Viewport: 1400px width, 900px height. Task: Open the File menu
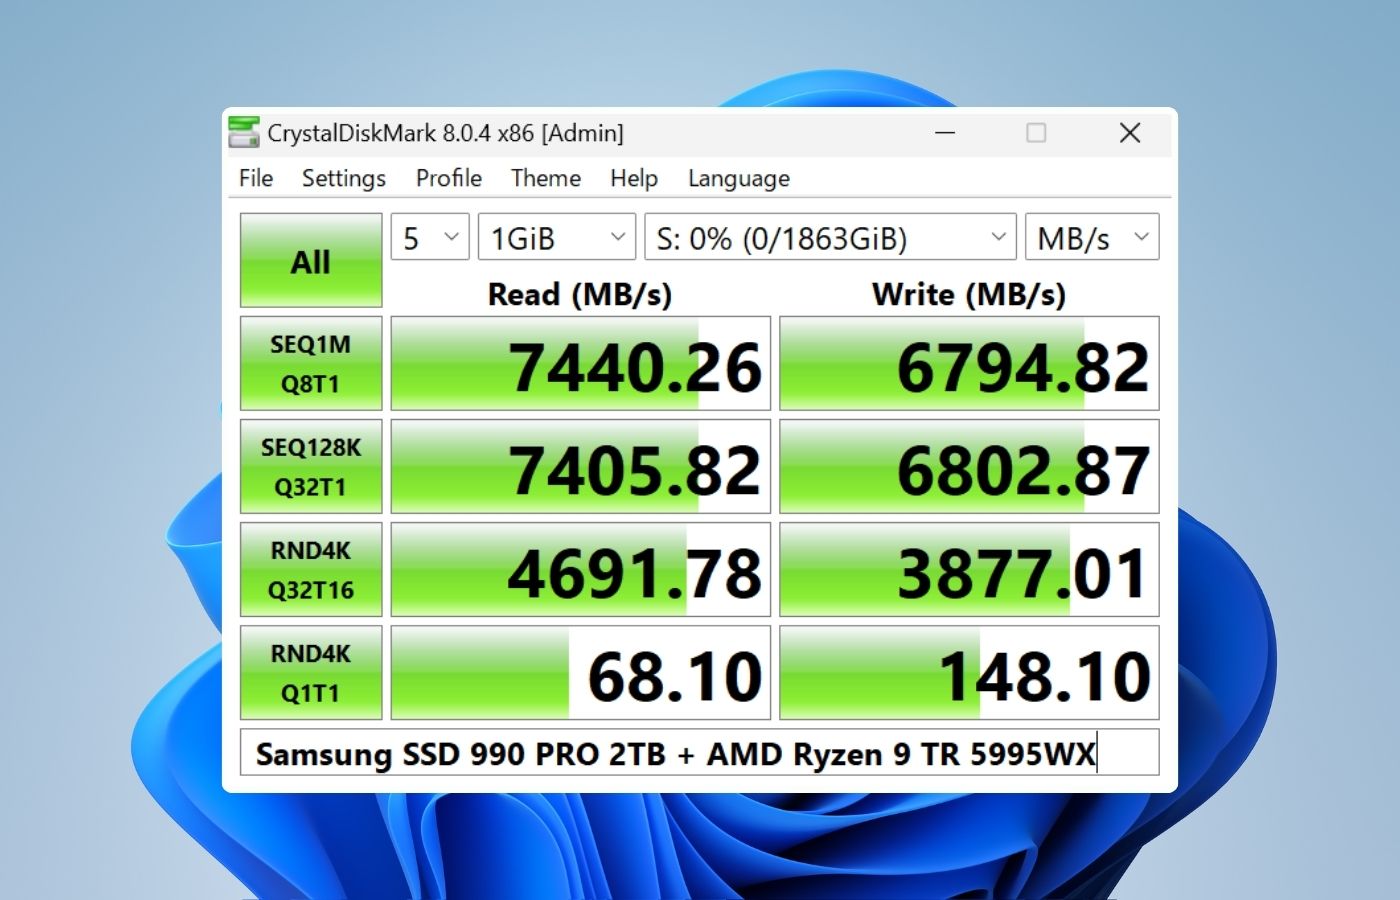[256, 178]
